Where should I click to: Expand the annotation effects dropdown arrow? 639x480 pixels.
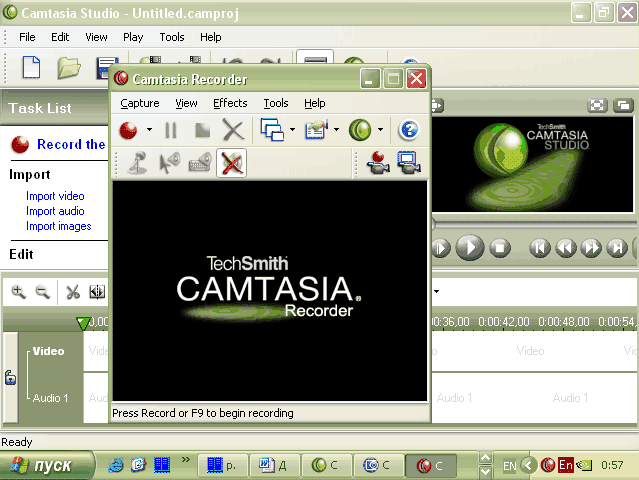click(336, 130)
